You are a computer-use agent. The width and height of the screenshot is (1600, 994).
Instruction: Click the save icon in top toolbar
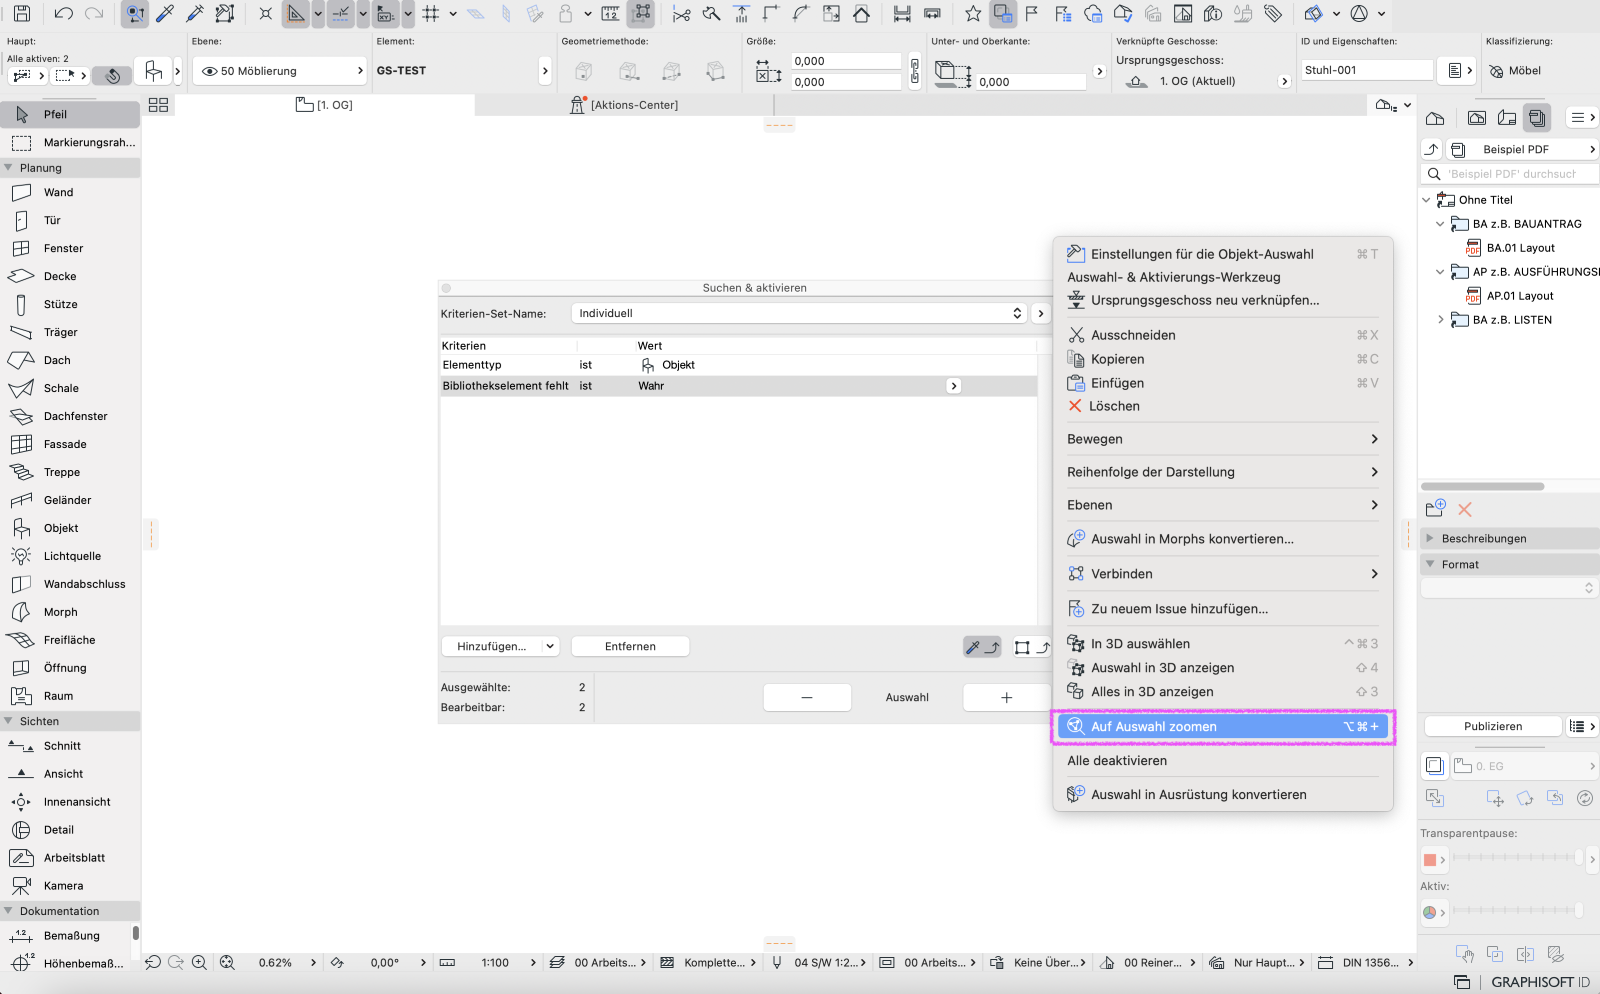(x=21, y=14)
